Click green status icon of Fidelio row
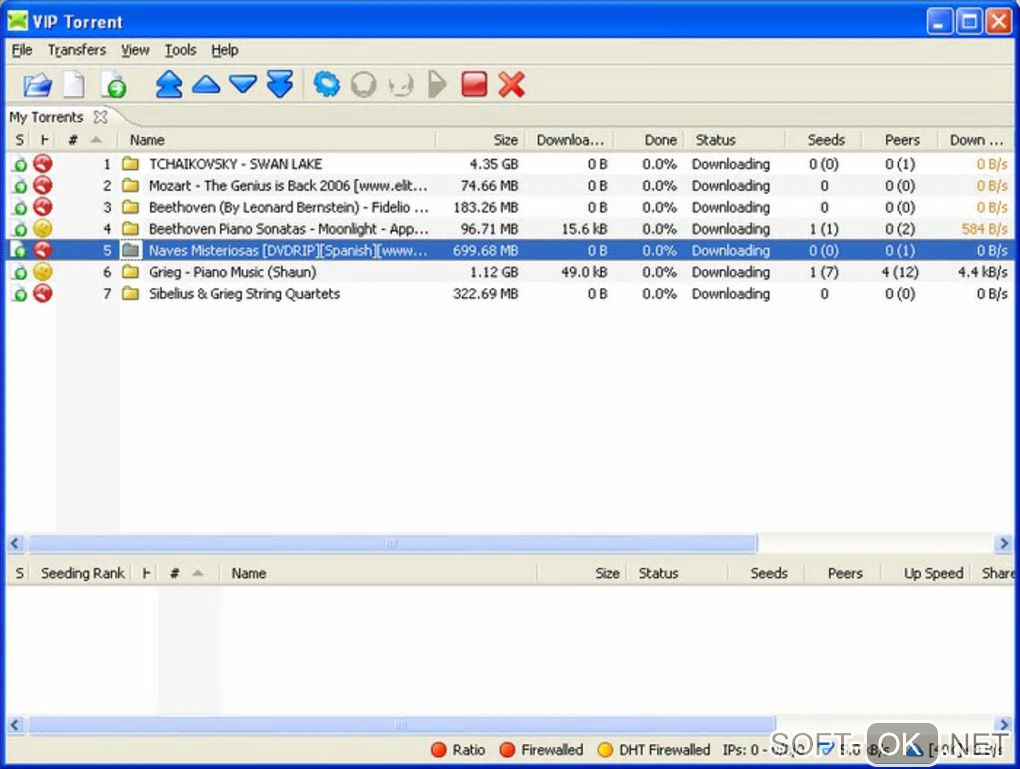This screenshot has height=769, width=1020. coord(20,208)
